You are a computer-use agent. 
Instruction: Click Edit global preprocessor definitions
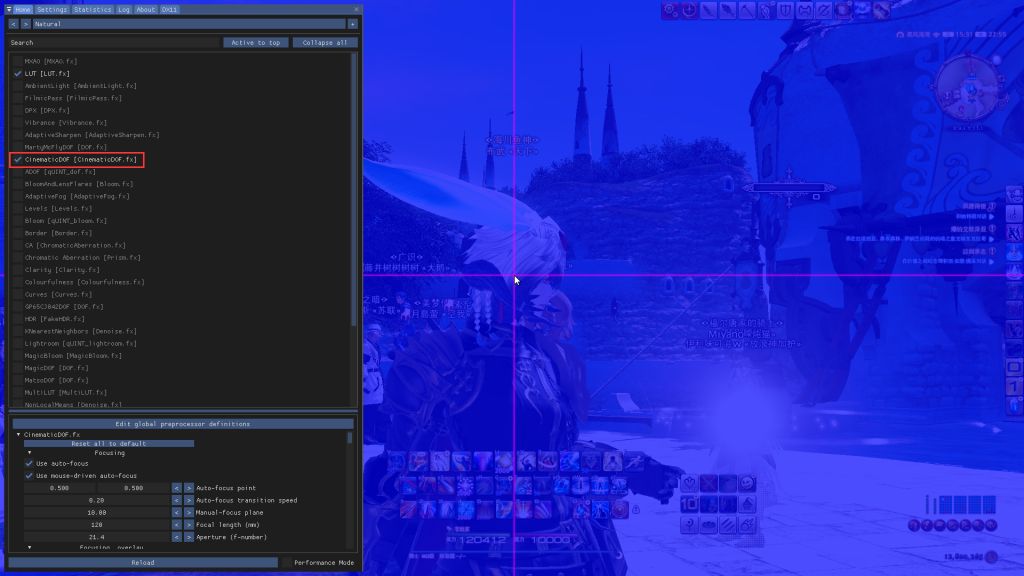183,424
